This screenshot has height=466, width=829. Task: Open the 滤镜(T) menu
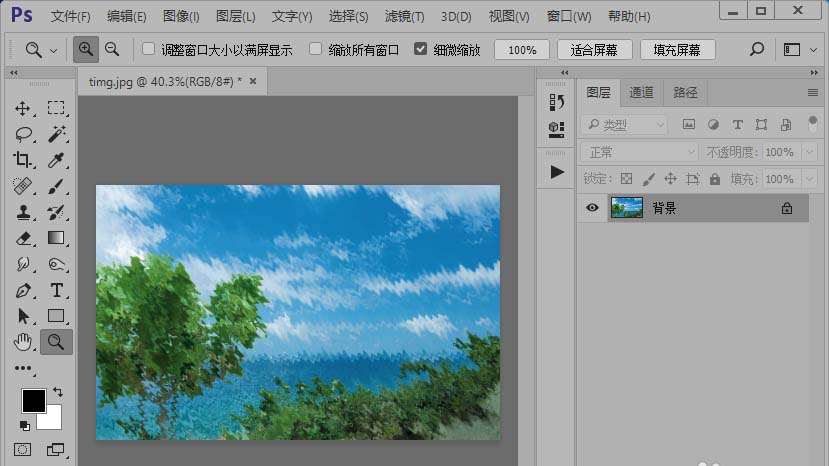tap(403, 17)
